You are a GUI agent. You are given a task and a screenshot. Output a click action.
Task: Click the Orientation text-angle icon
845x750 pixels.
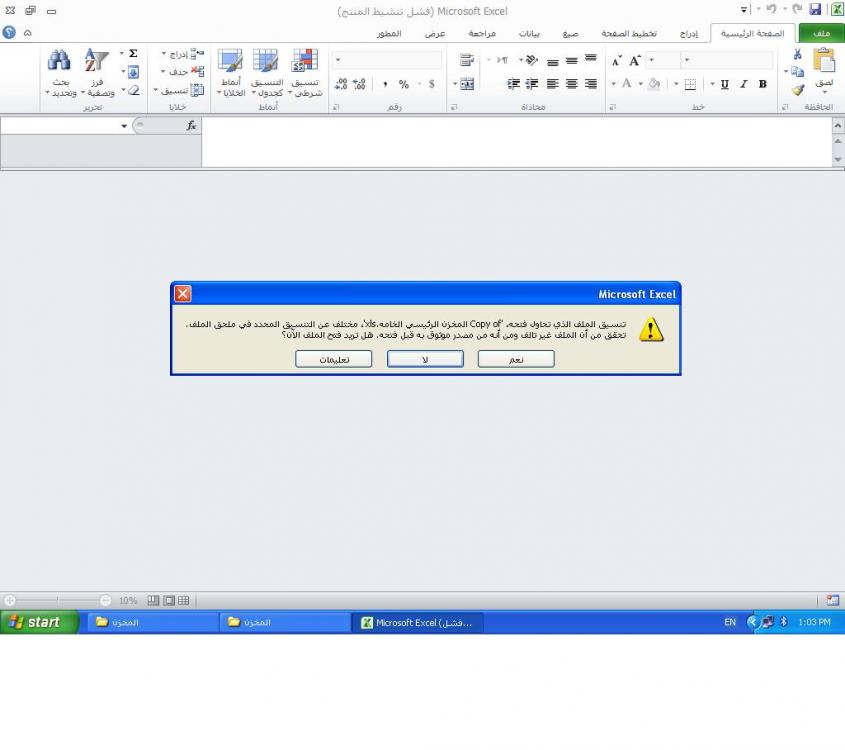531,60
